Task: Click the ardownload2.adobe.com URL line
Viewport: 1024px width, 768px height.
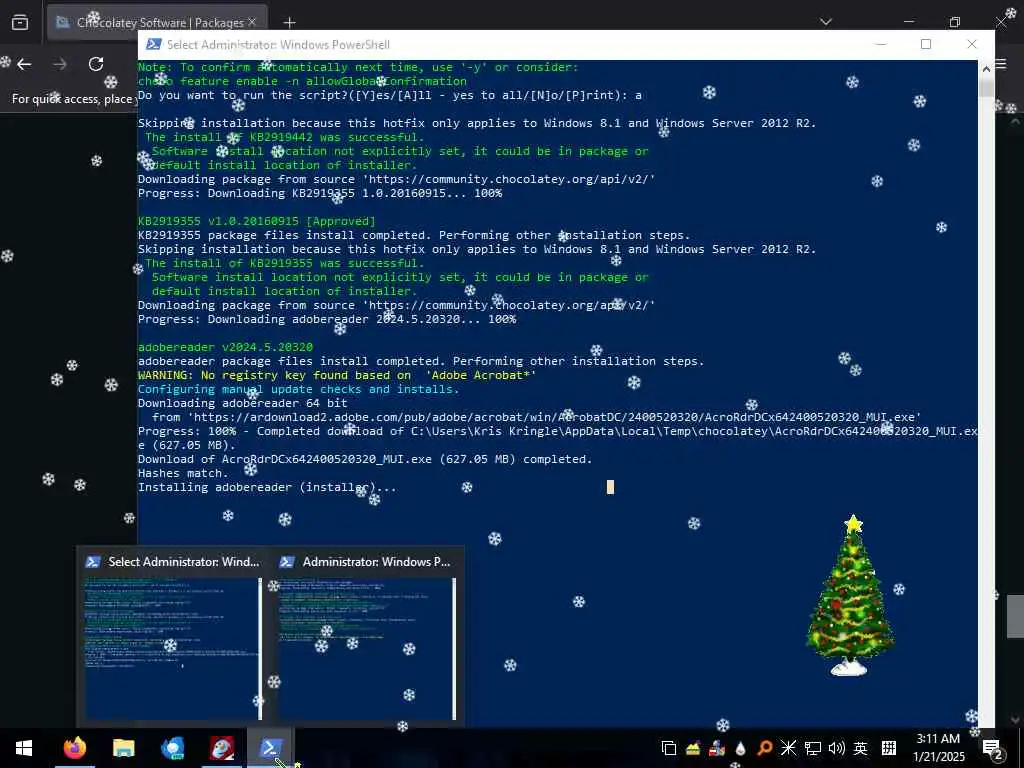Action: [x=536, y=417]
